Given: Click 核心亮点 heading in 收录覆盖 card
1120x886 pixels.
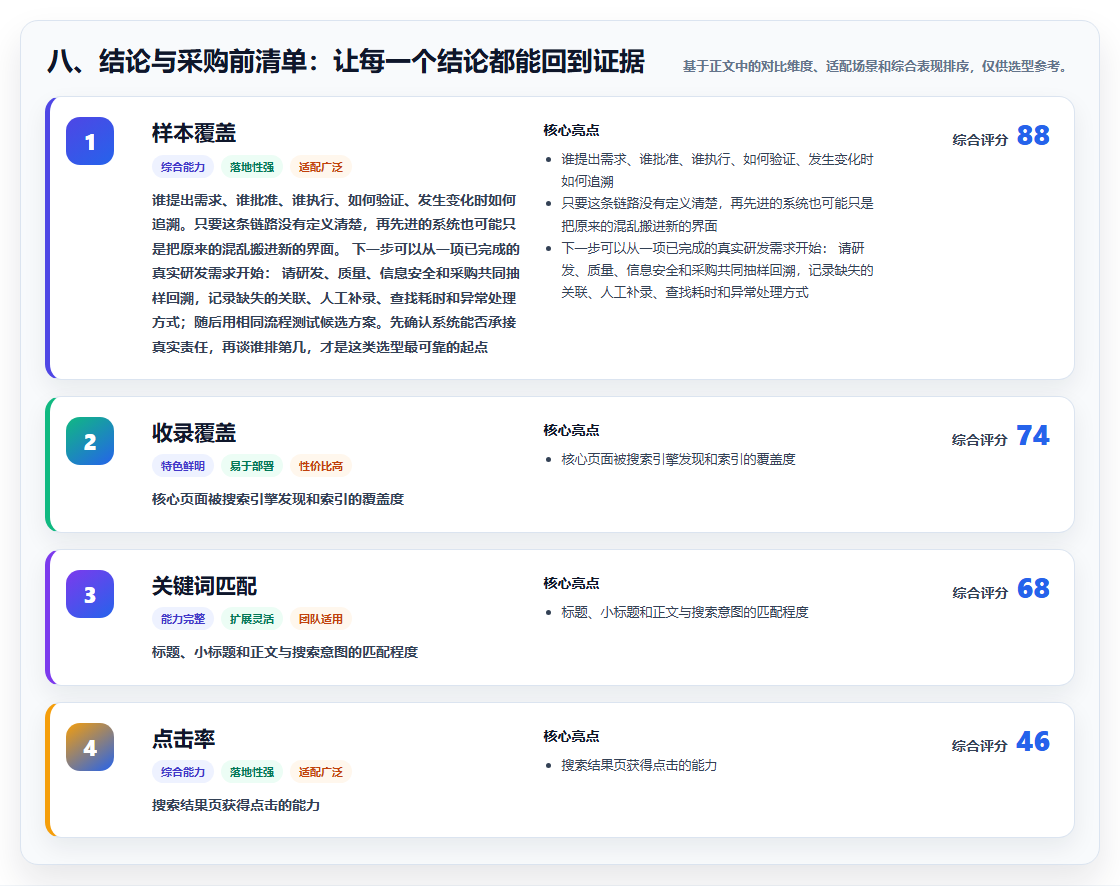Looking at the screenshot, I should [x=571, y=430].
